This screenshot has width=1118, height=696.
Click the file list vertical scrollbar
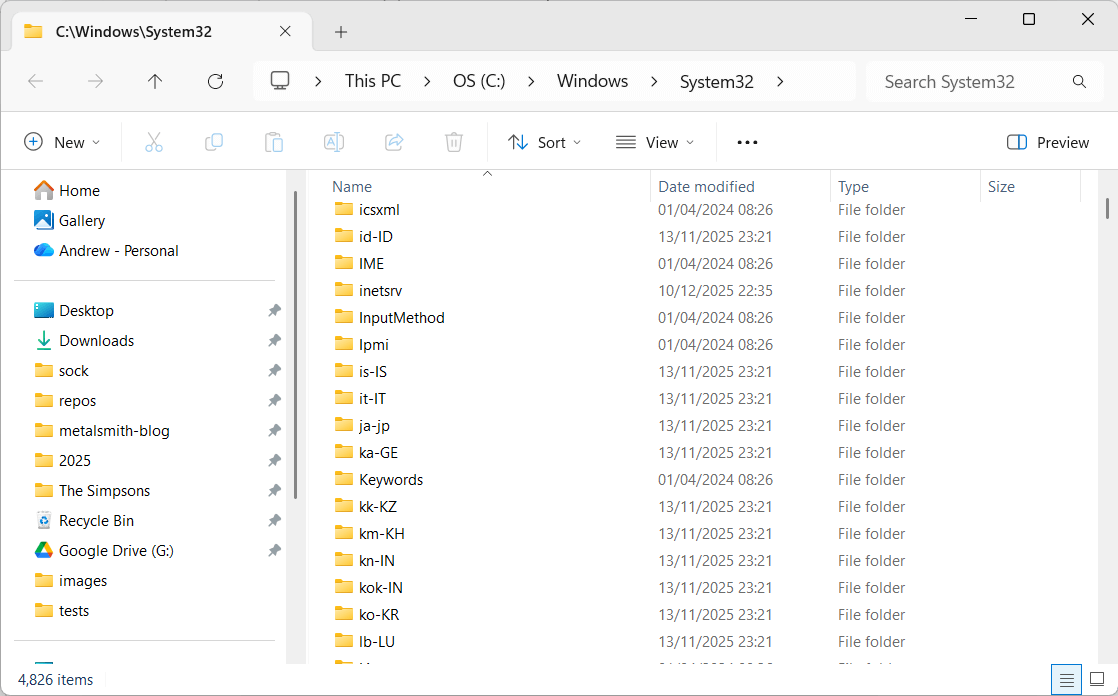[x=1107, y=208]
